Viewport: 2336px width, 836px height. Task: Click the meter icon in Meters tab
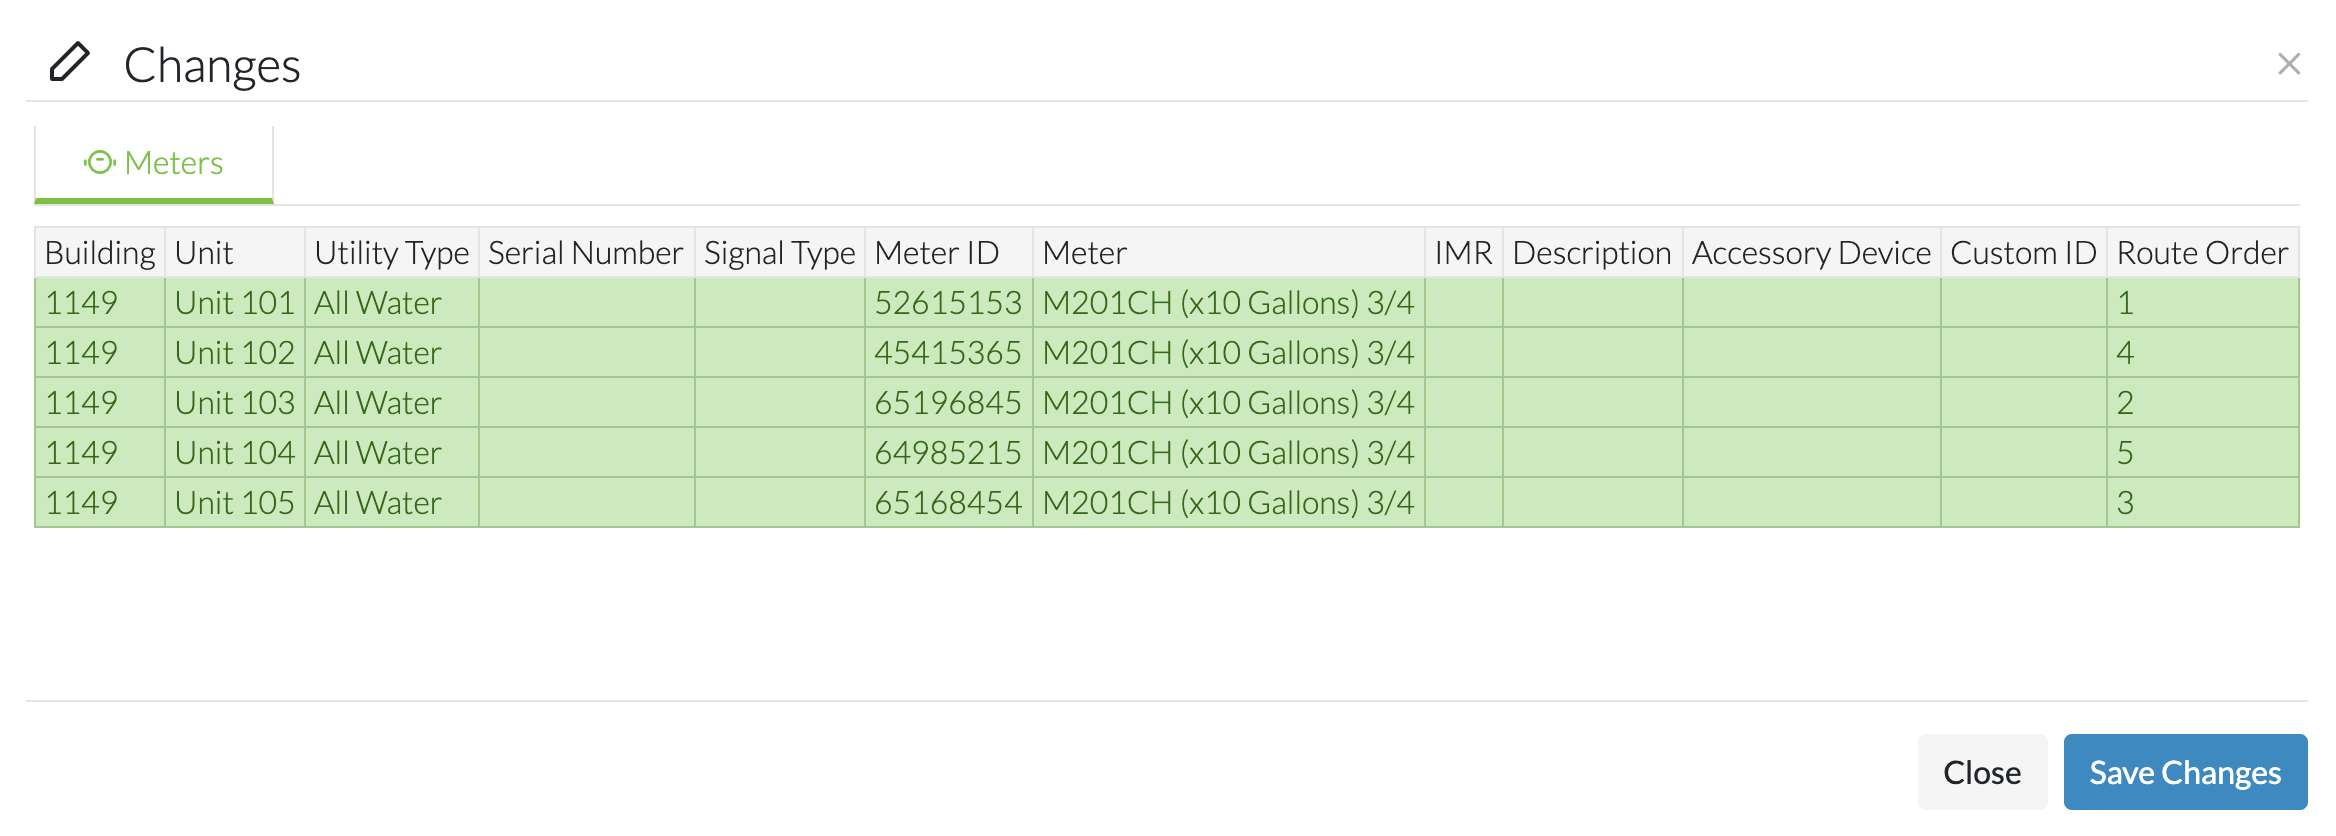pyautogui.click(x=100, y=162)
